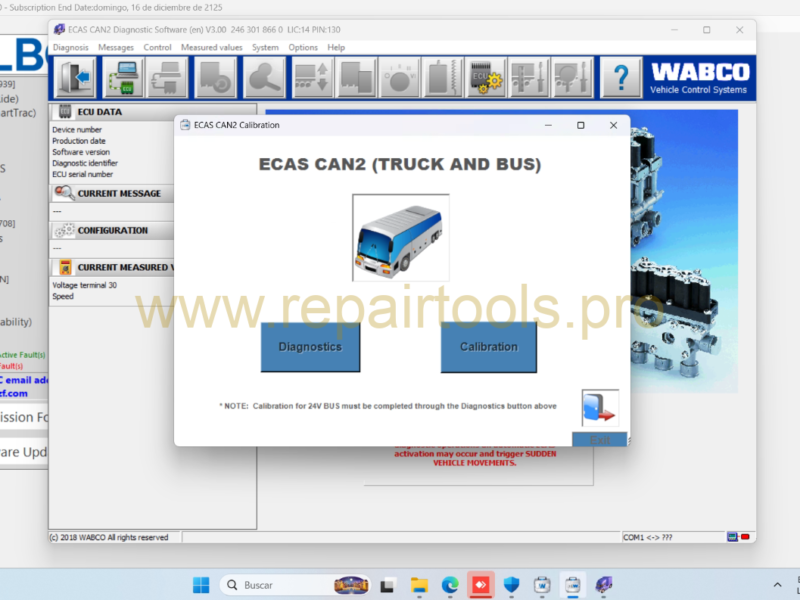Click the CURRENT MESSAGE panel header

point(112,193)
